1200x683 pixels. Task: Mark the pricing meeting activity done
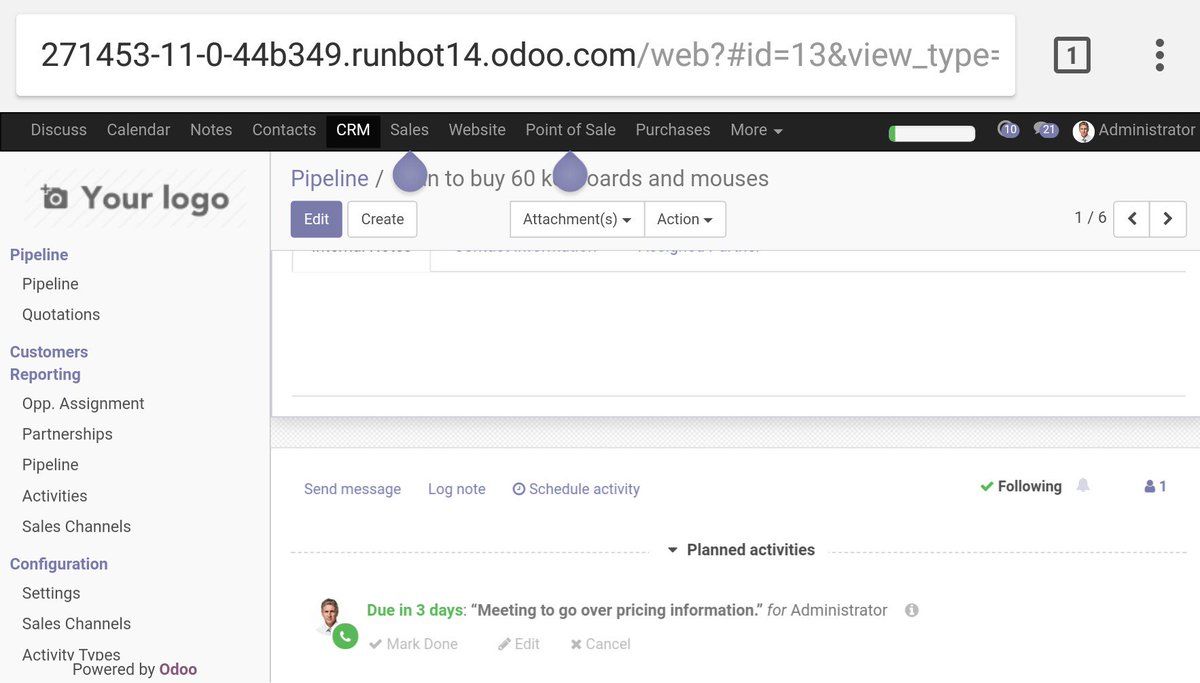[413, 644]
